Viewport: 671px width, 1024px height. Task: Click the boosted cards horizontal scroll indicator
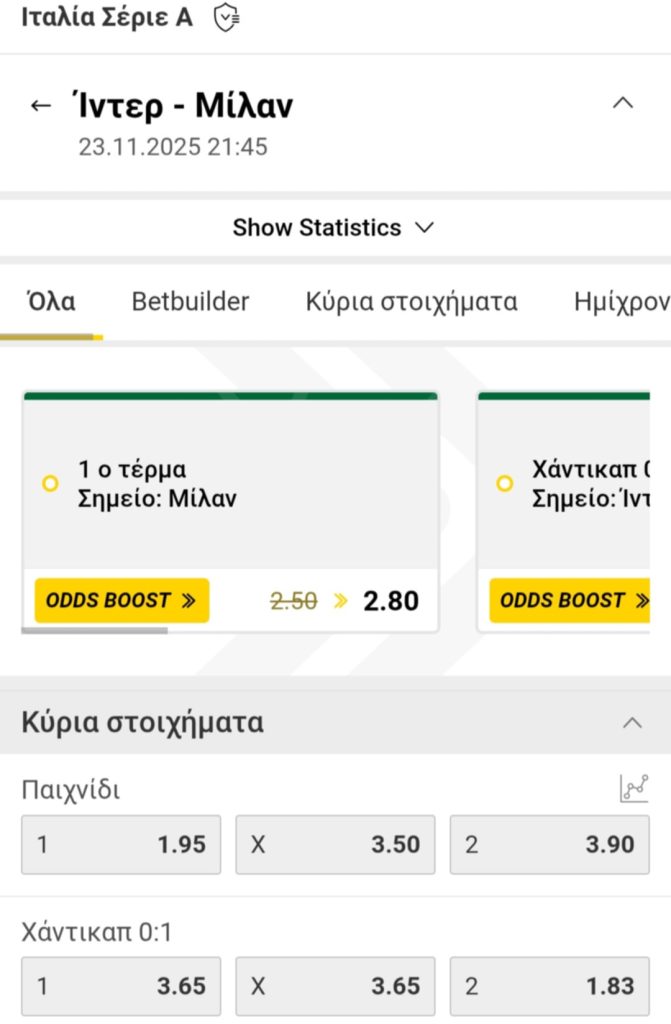pos(95,631)
